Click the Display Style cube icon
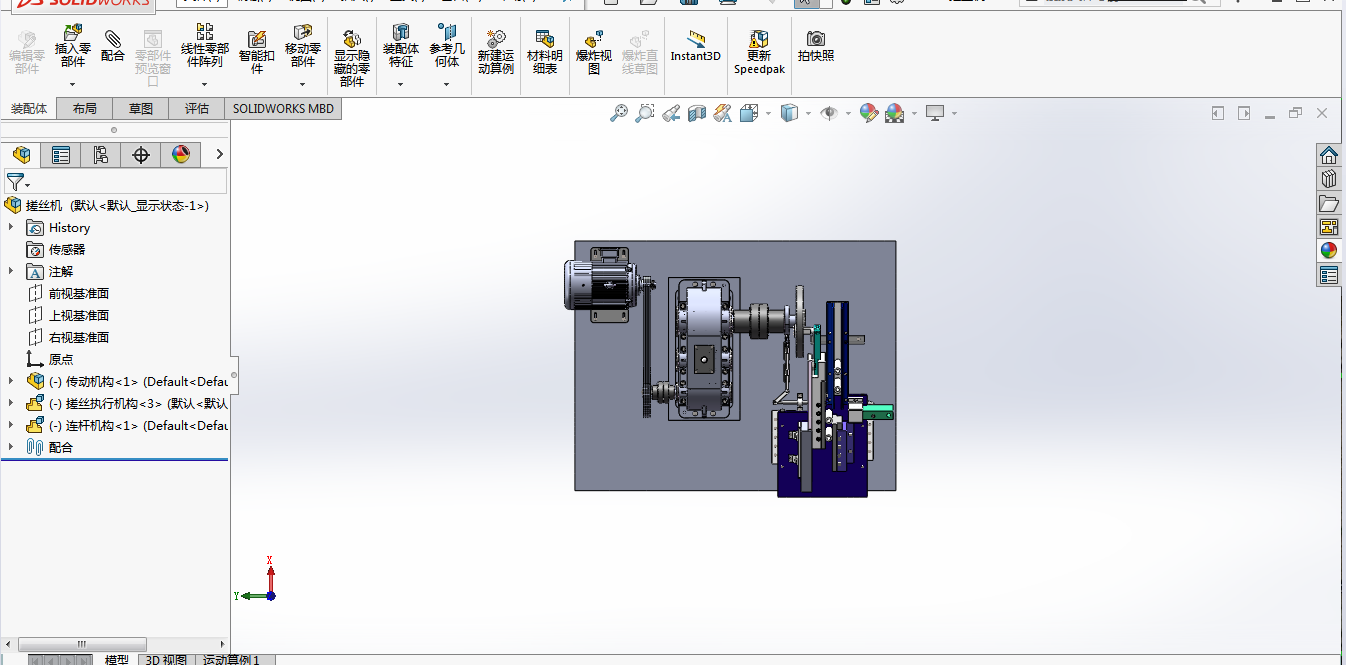Viewport: 1346px width, 665px height. pyautogui.click(x=789, y=113)
